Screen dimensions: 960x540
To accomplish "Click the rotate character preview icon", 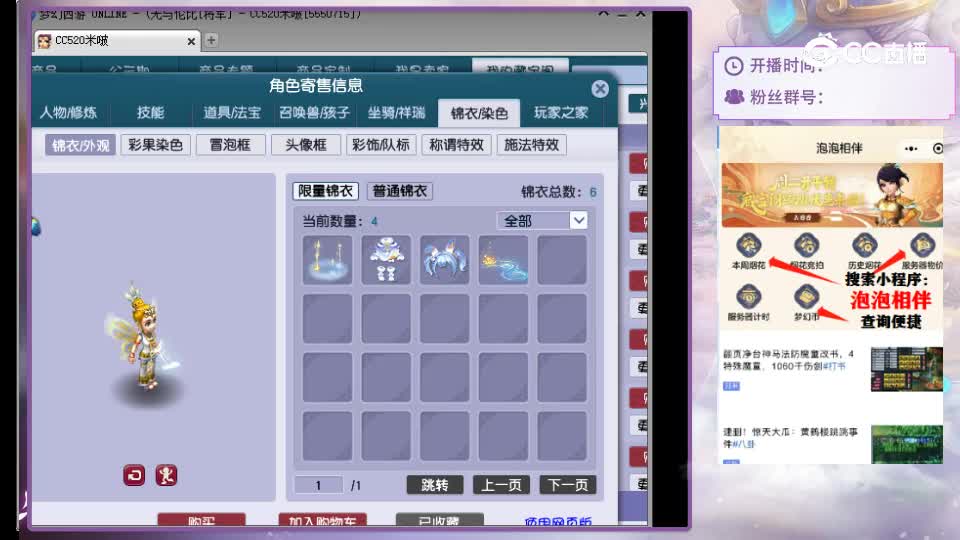I will [134, 475].
